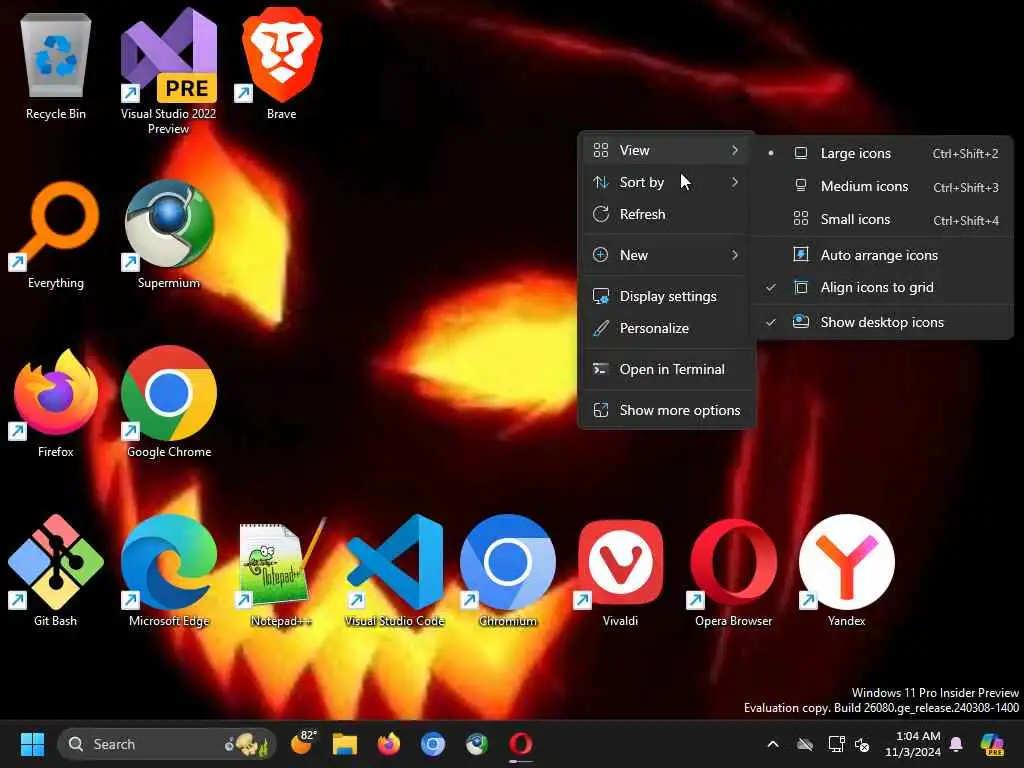Open the network status tray icon
This screenshot has height=768, width=1024.
pos(836,744)
